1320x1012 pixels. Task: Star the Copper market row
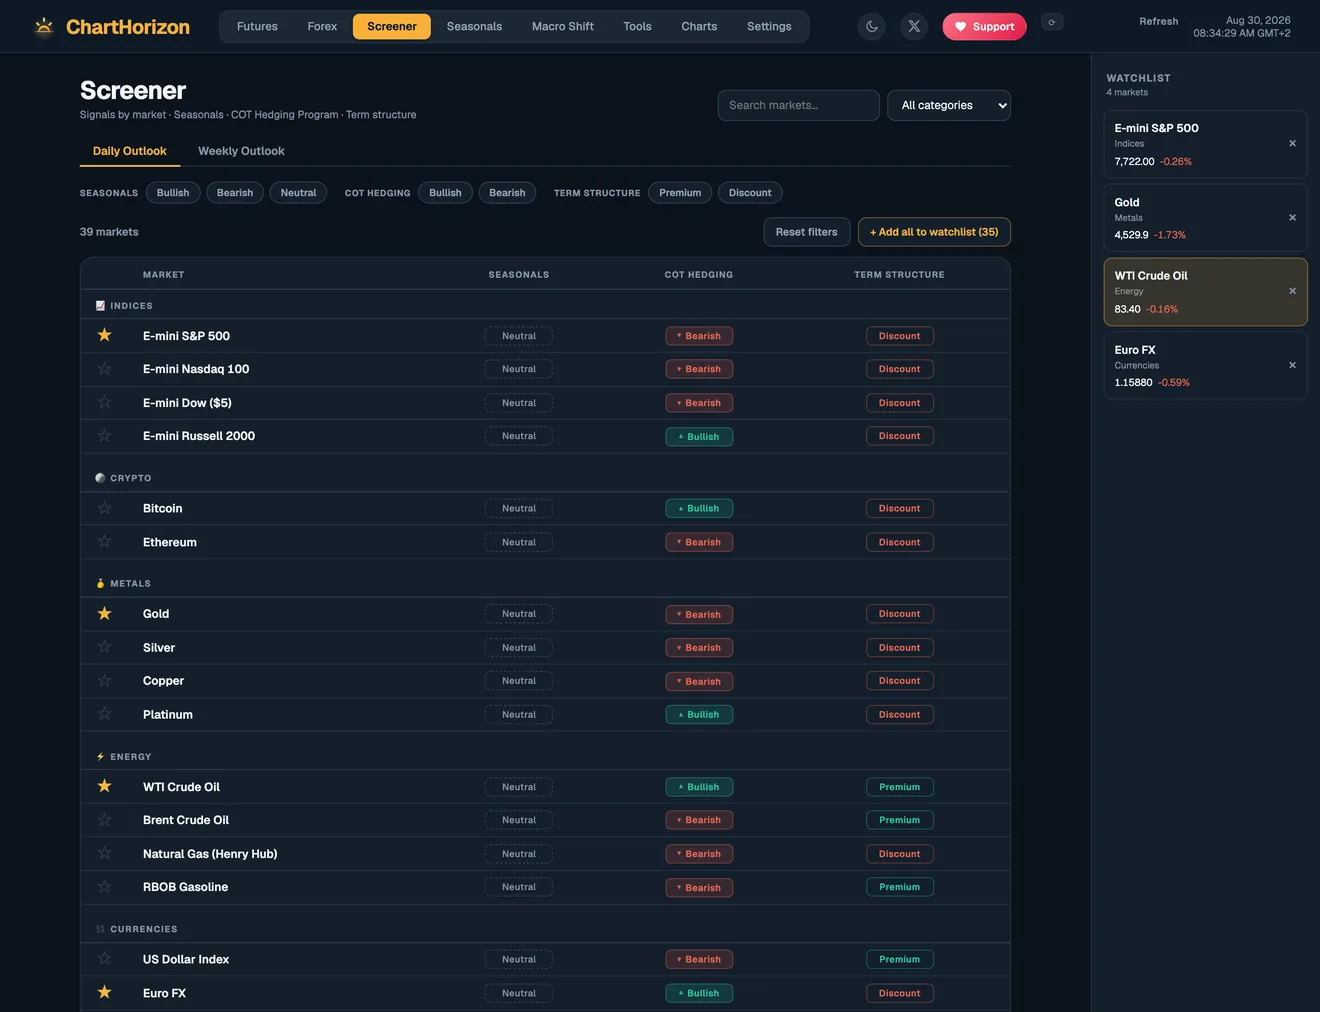tap(104, 681)
